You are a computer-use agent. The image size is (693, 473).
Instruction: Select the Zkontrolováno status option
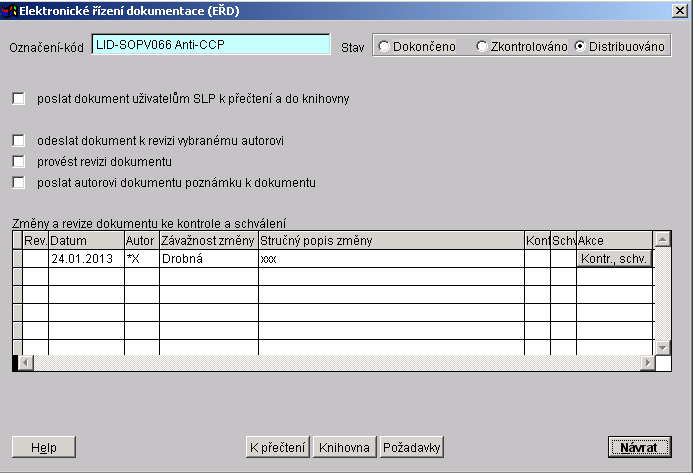pyautogui.click(x=482, y=47)
